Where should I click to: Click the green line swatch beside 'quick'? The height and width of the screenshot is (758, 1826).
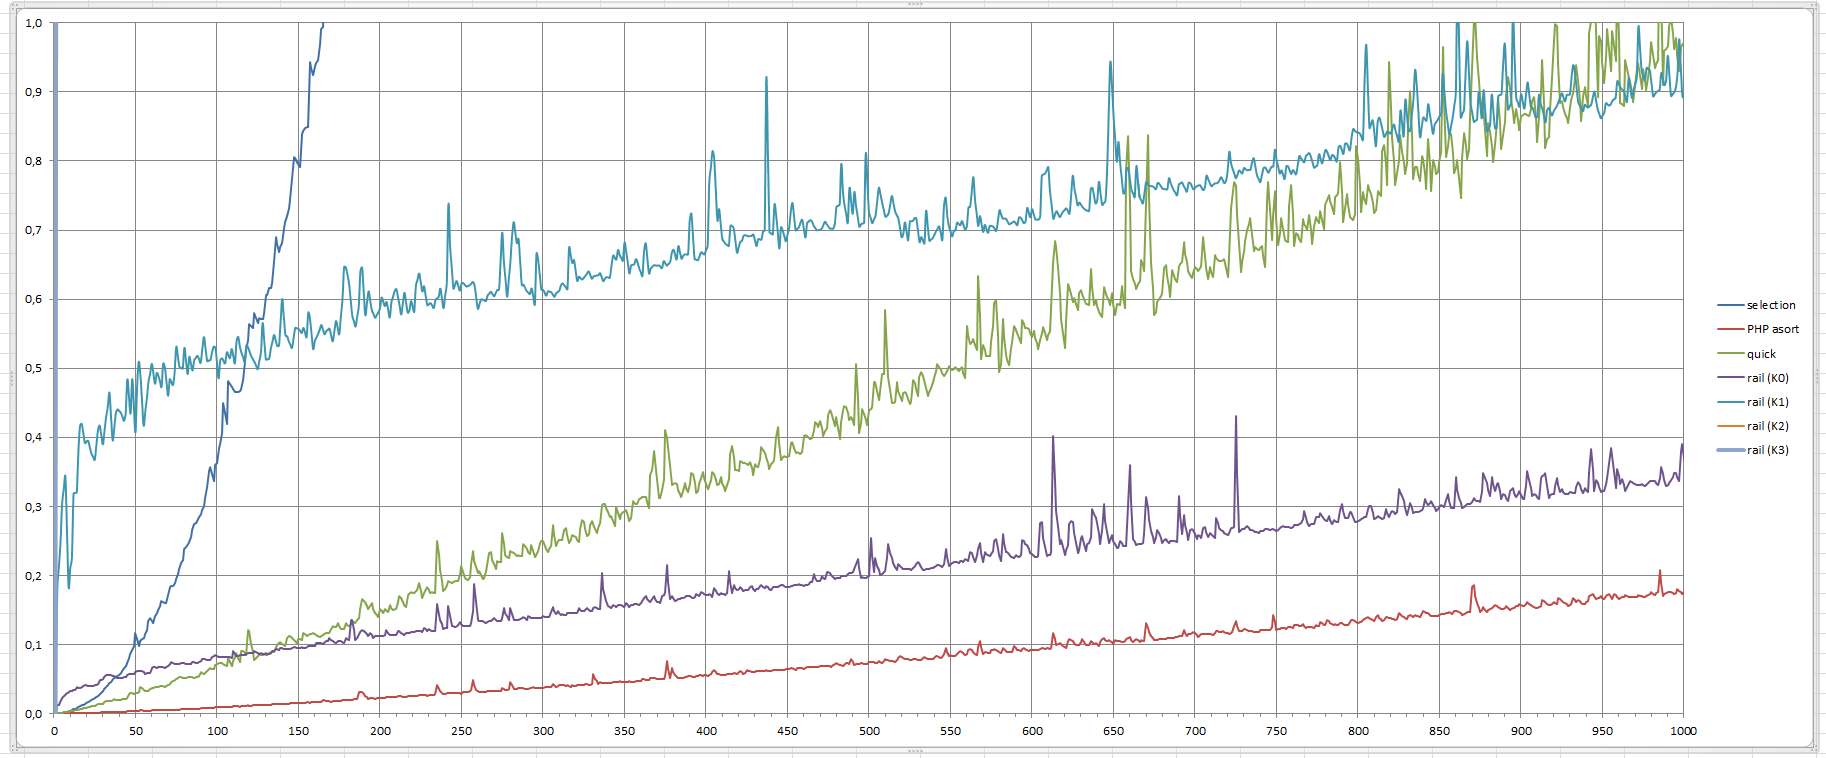point(1730,354)
